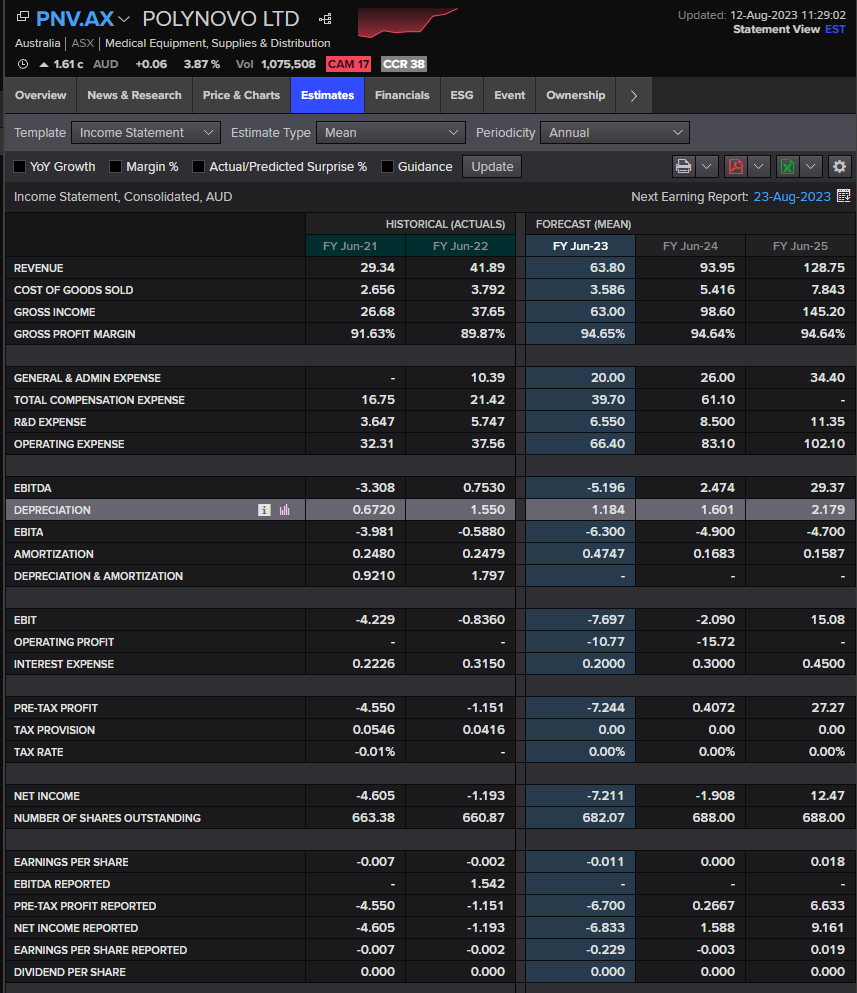Open Periodicity Annual dropdown
The width and height of the screenshot is (857, 993).
[615, 133]
